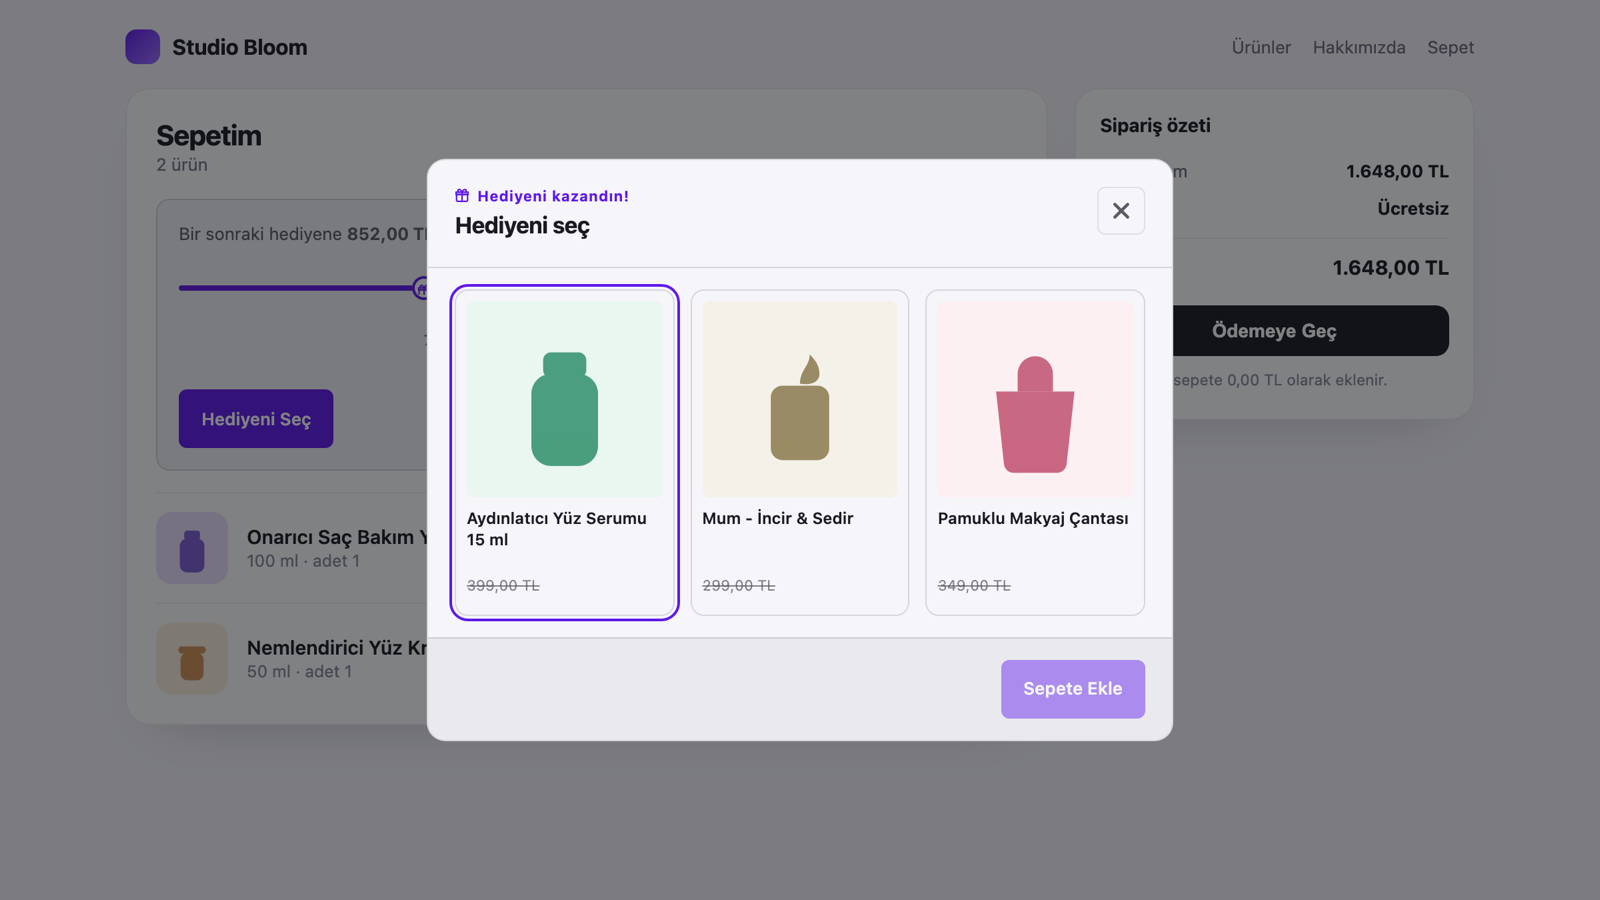Click the candle product image

799,399
